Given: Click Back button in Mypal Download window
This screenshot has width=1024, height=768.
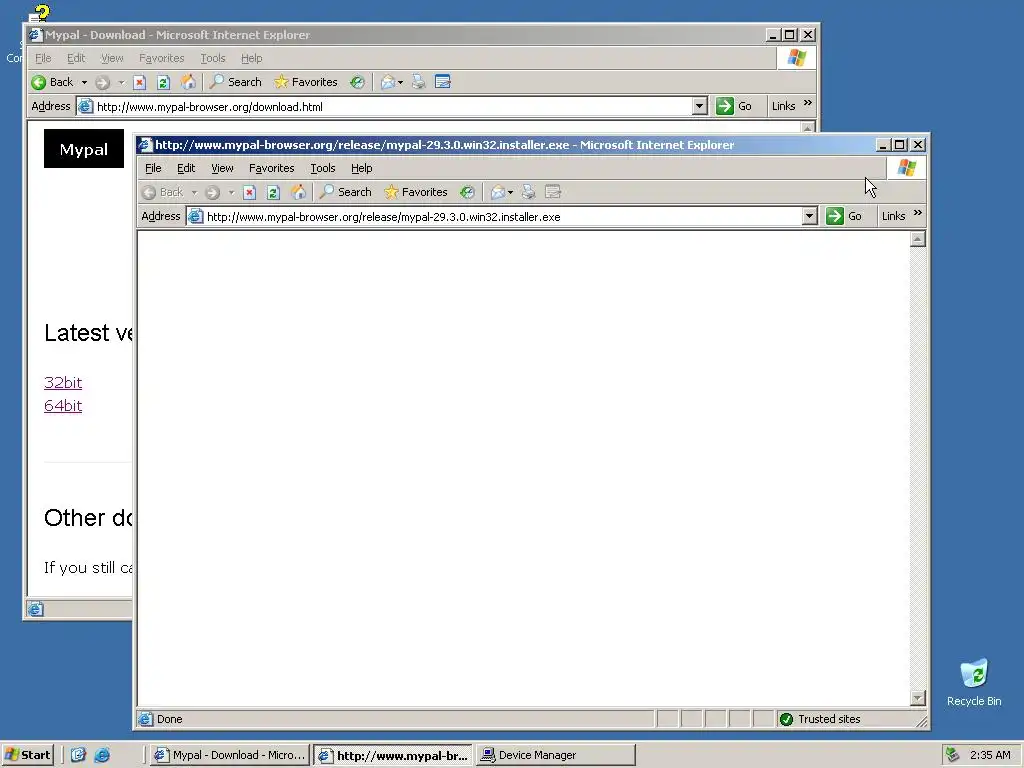Looking at the screenshot, I should pyautogui.click(x=52, y=82).
